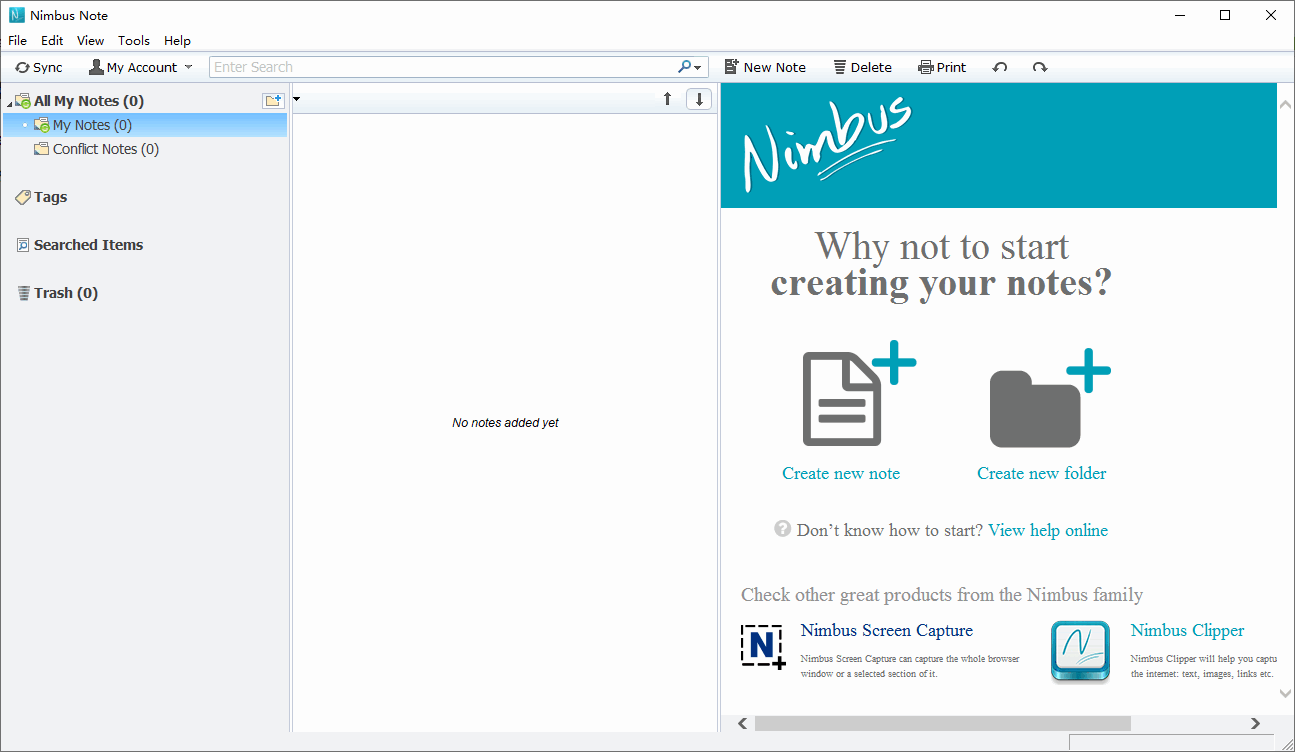Click the redo arrow icon
The height and width of the screenshot is (752, 1295).
tap(1040, 67)
